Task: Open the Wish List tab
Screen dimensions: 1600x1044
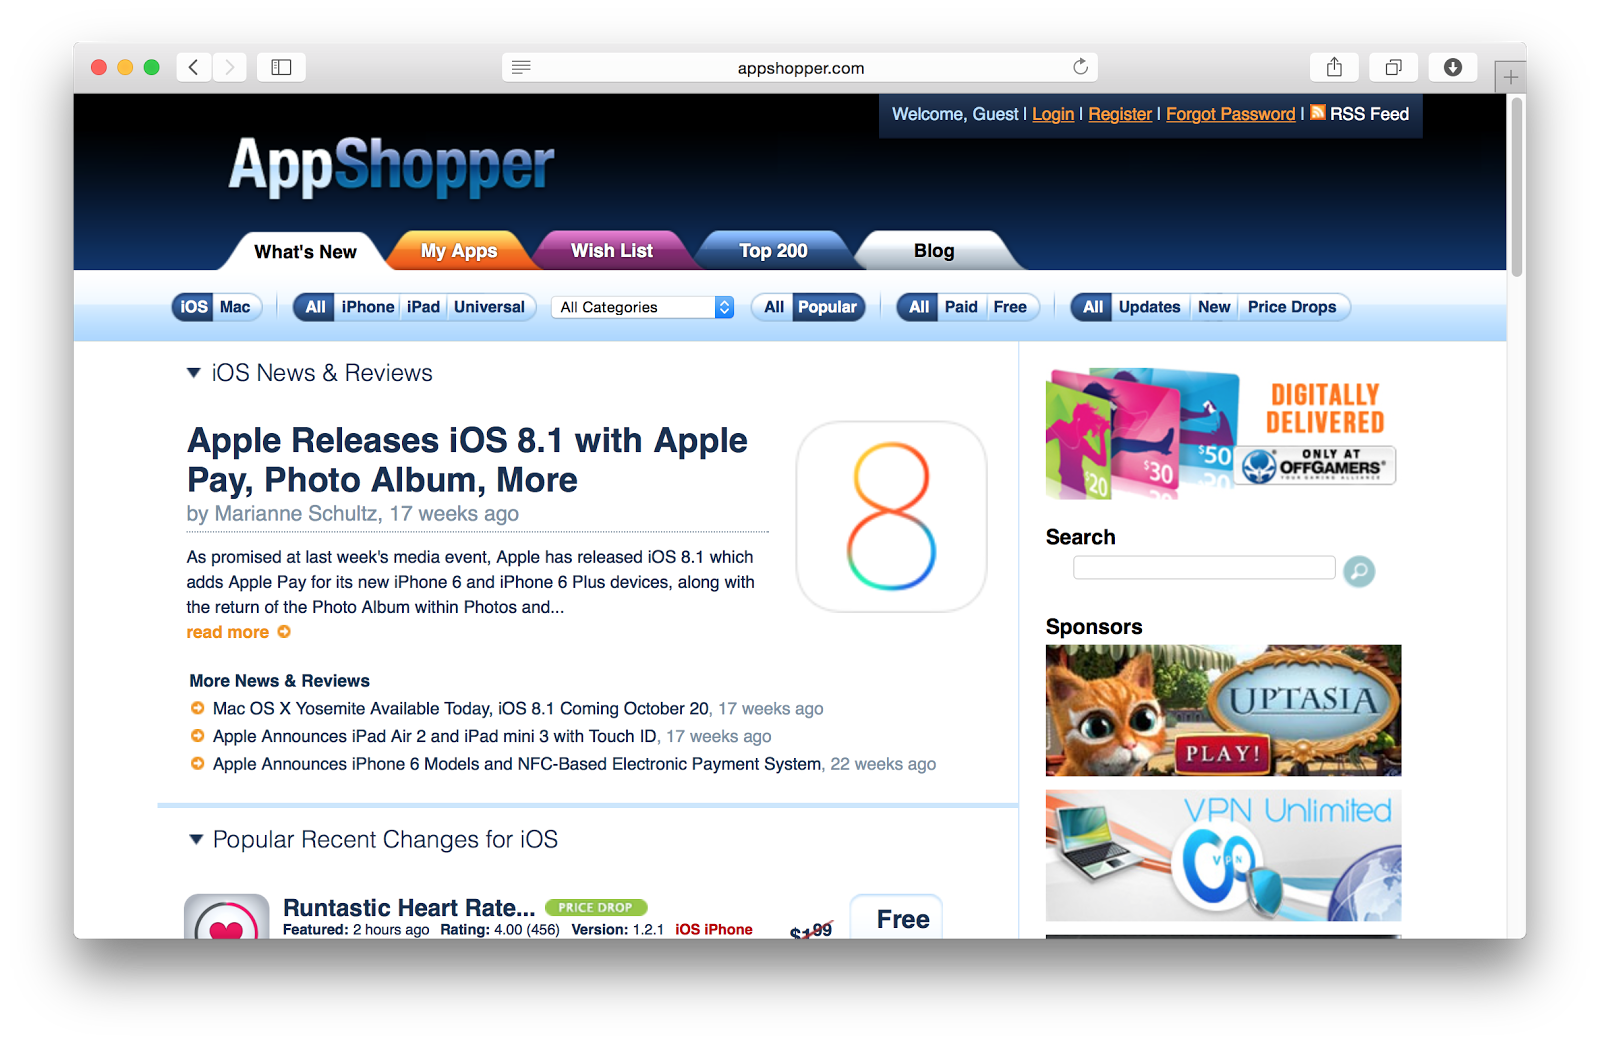Action: (612, 251)
